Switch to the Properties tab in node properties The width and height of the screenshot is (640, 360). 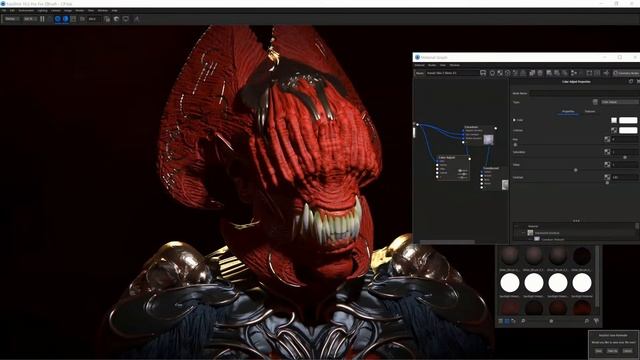[x=568, y=111]
